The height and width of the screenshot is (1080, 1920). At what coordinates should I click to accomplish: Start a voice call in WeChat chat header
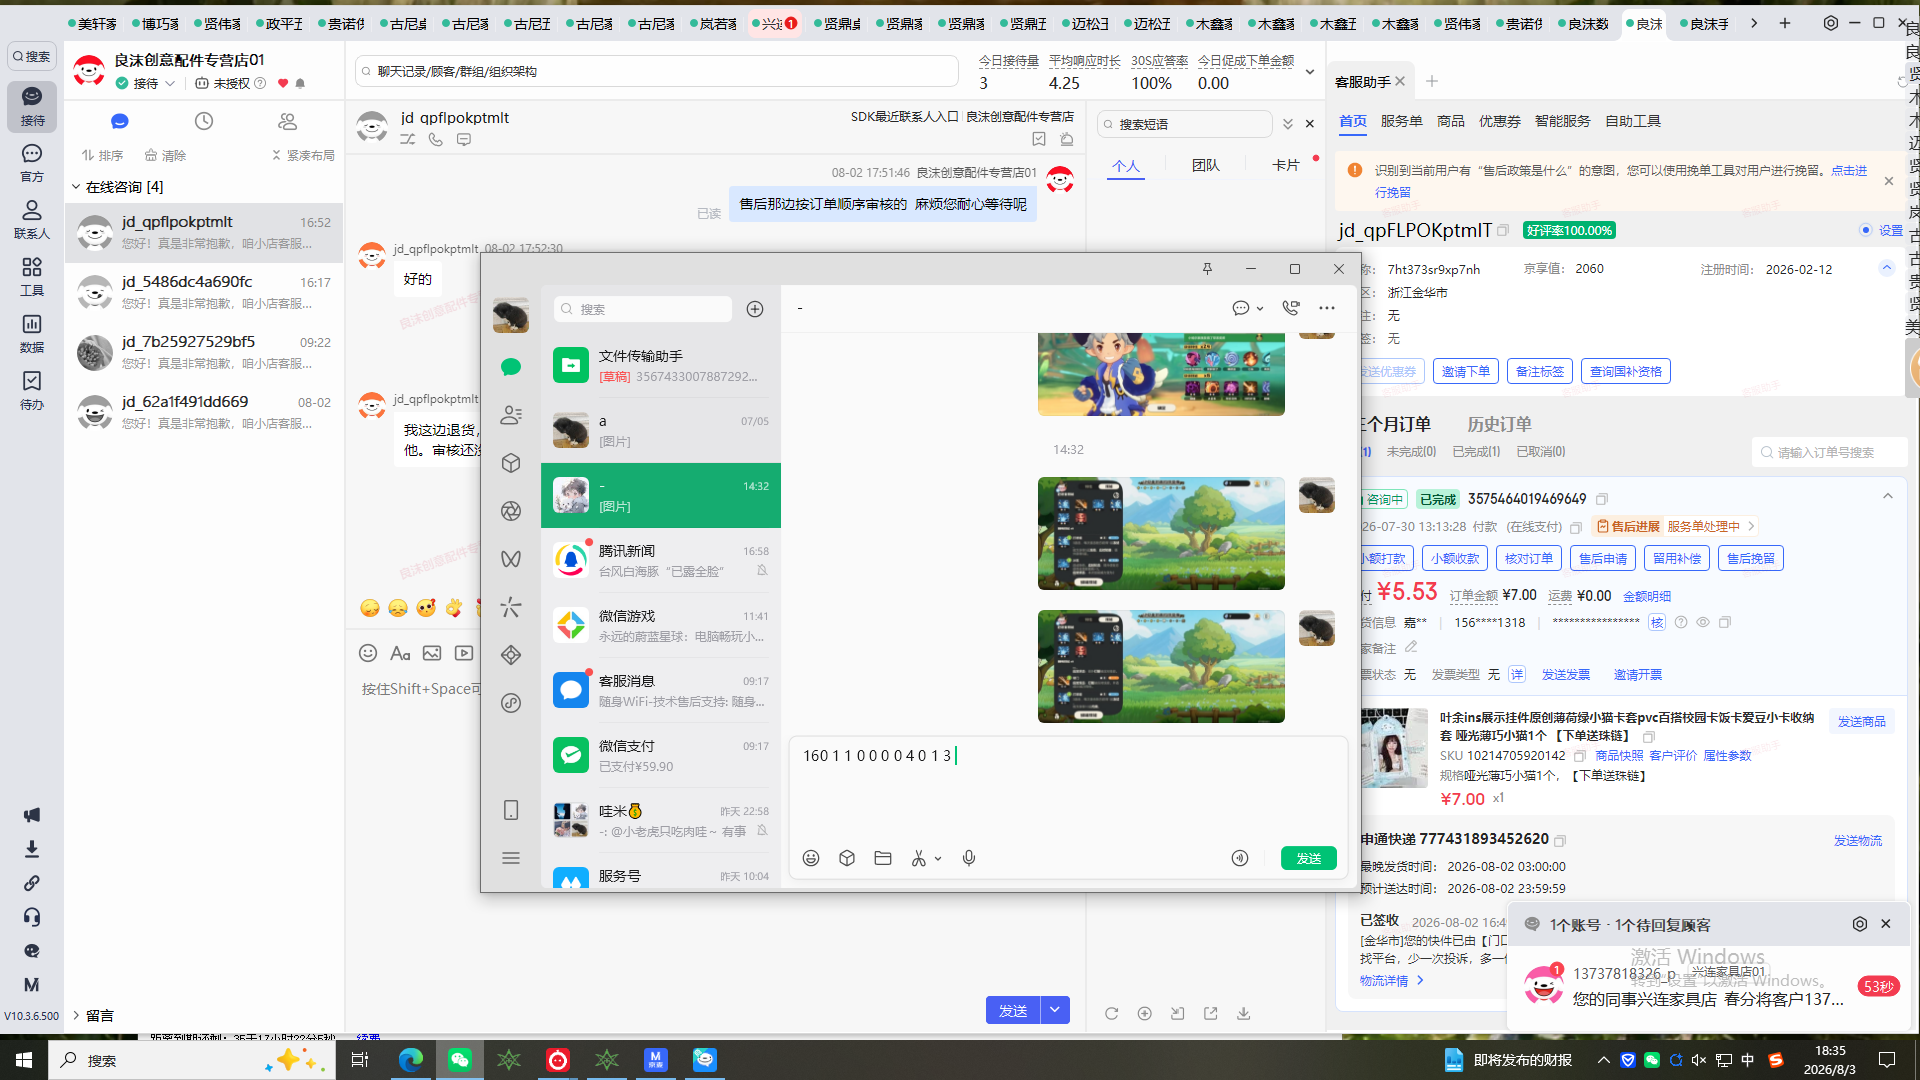point(1291,308)
